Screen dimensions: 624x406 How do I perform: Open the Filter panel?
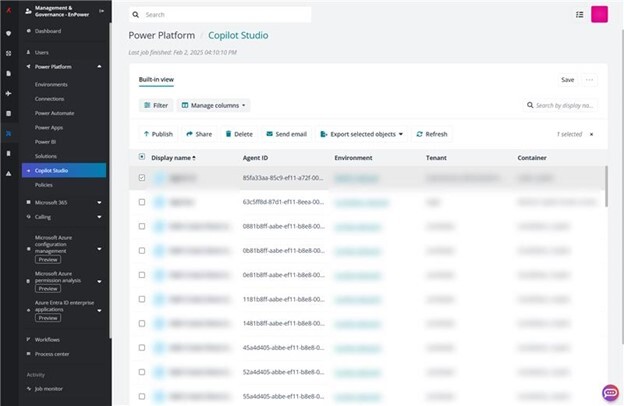[x=156, y=105]
